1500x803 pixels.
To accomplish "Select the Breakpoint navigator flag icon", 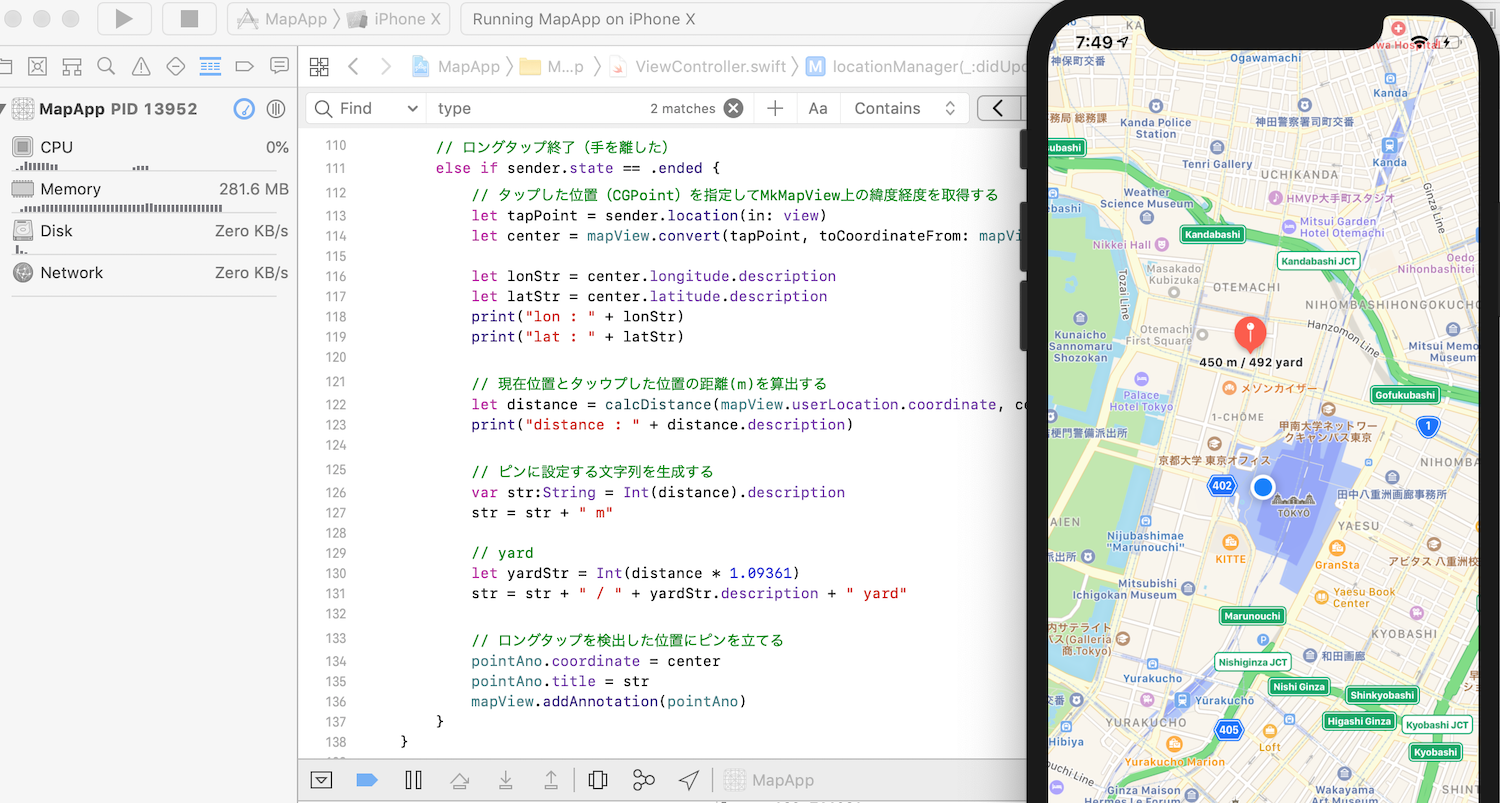I will pyautogui.click(x=243, y=66).
